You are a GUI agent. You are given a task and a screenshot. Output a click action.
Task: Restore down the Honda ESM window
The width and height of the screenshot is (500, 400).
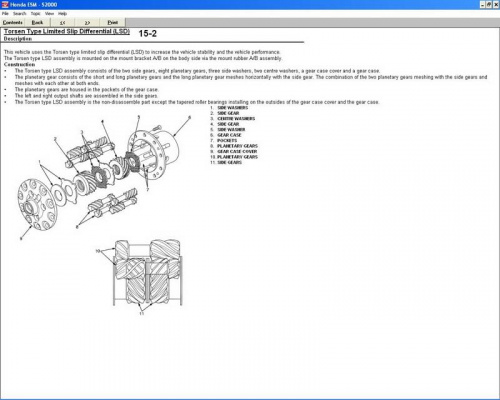click(x=488, y=5)
